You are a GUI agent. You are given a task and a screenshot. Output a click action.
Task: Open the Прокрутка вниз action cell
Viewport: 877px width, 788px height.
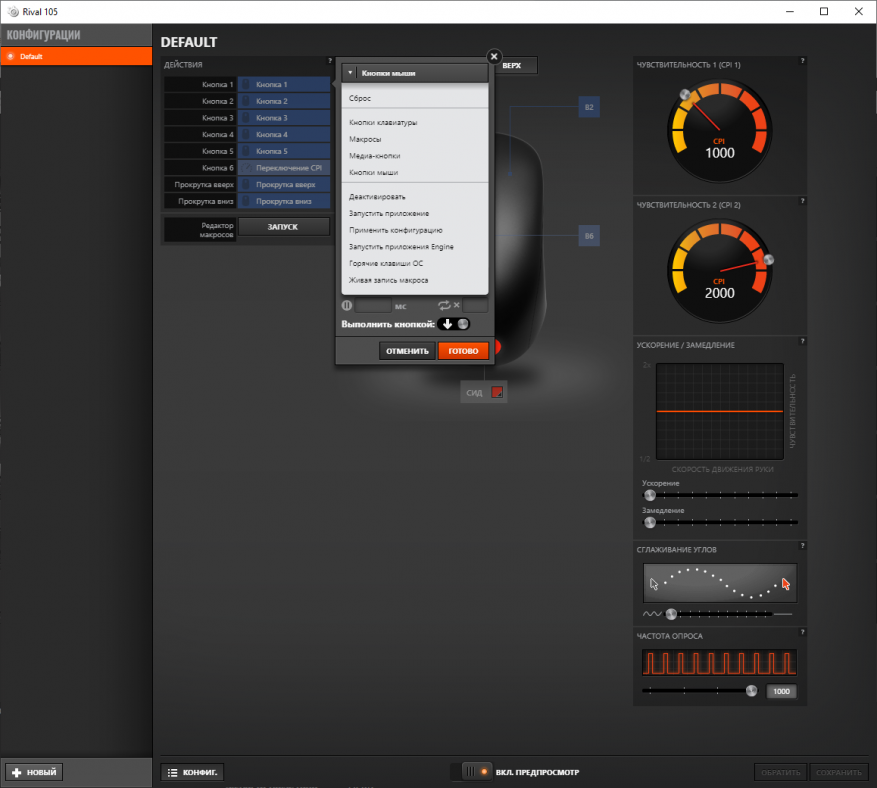click(284, 201)
